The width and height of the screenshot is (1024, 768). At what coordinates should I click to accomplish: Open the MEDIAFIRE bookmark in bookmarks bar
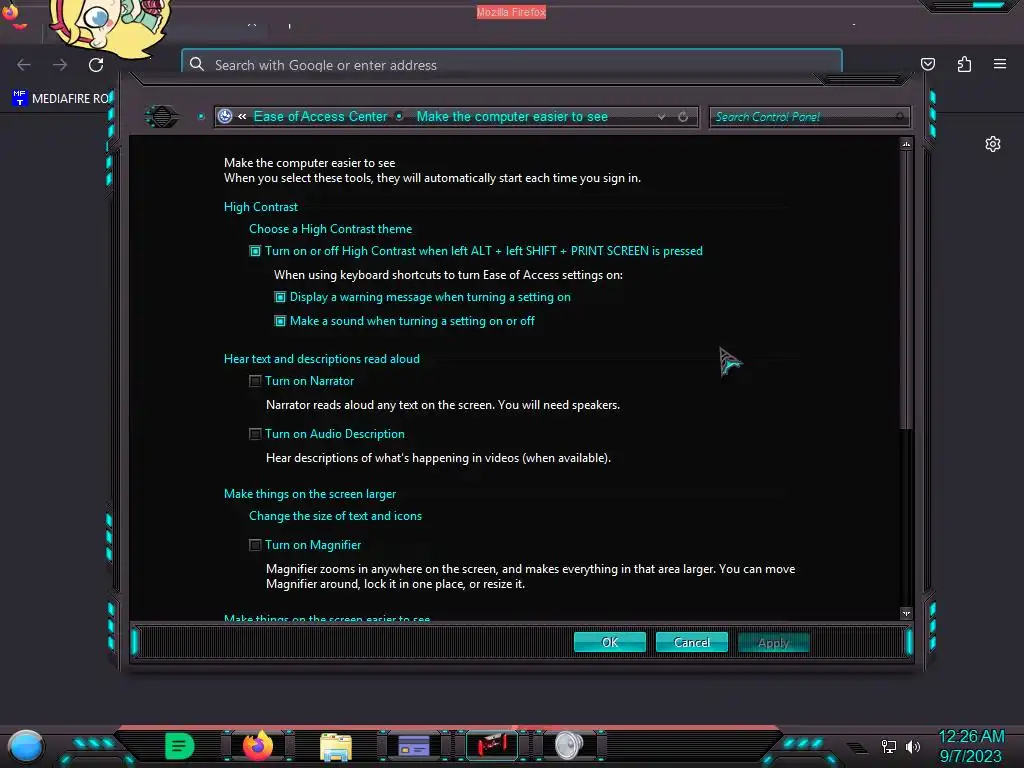[61, 99]
